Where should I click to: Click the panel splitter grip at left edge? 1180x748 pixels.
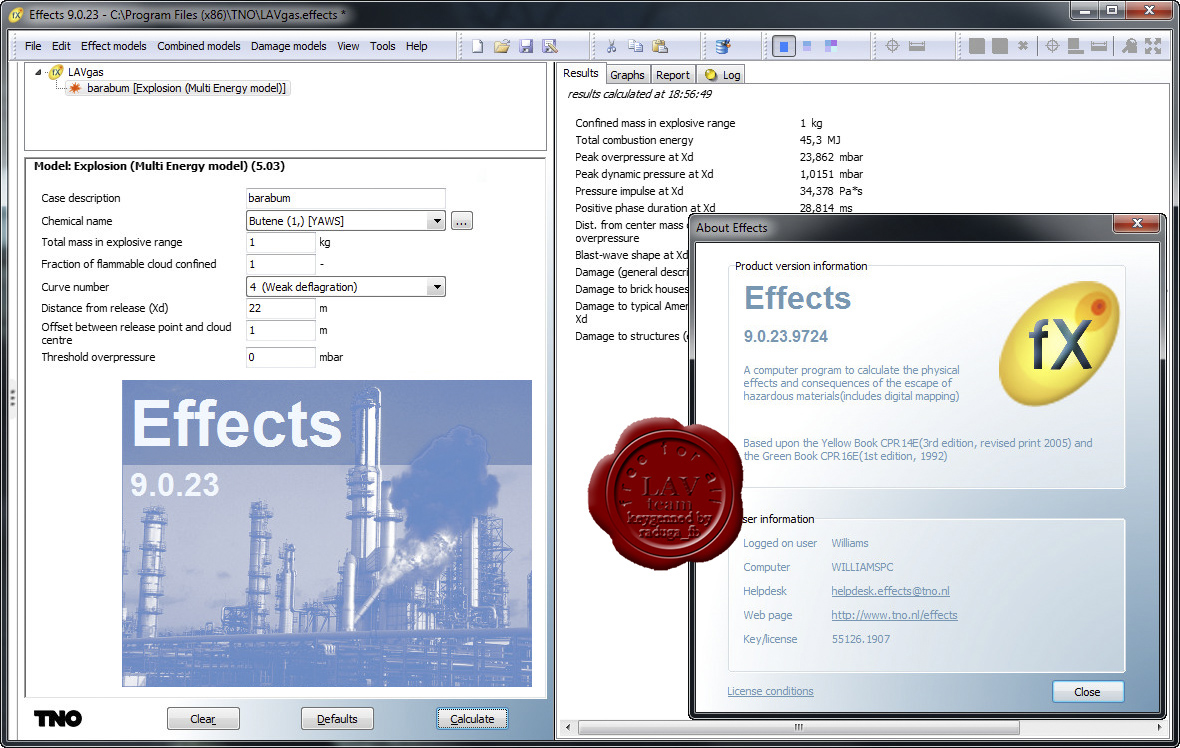[12, 398]
